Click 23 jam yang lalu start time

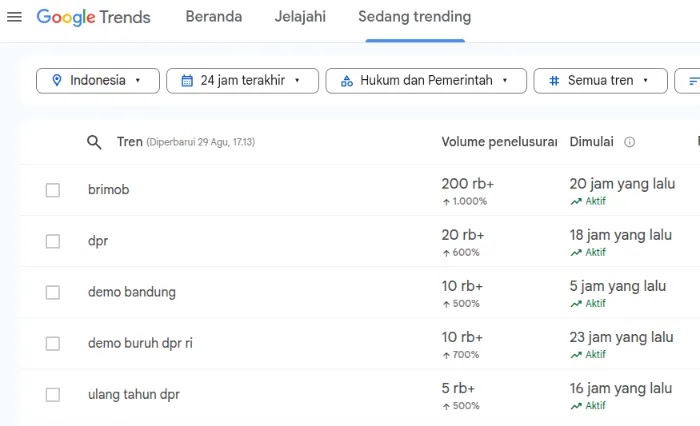pos(621,337)
